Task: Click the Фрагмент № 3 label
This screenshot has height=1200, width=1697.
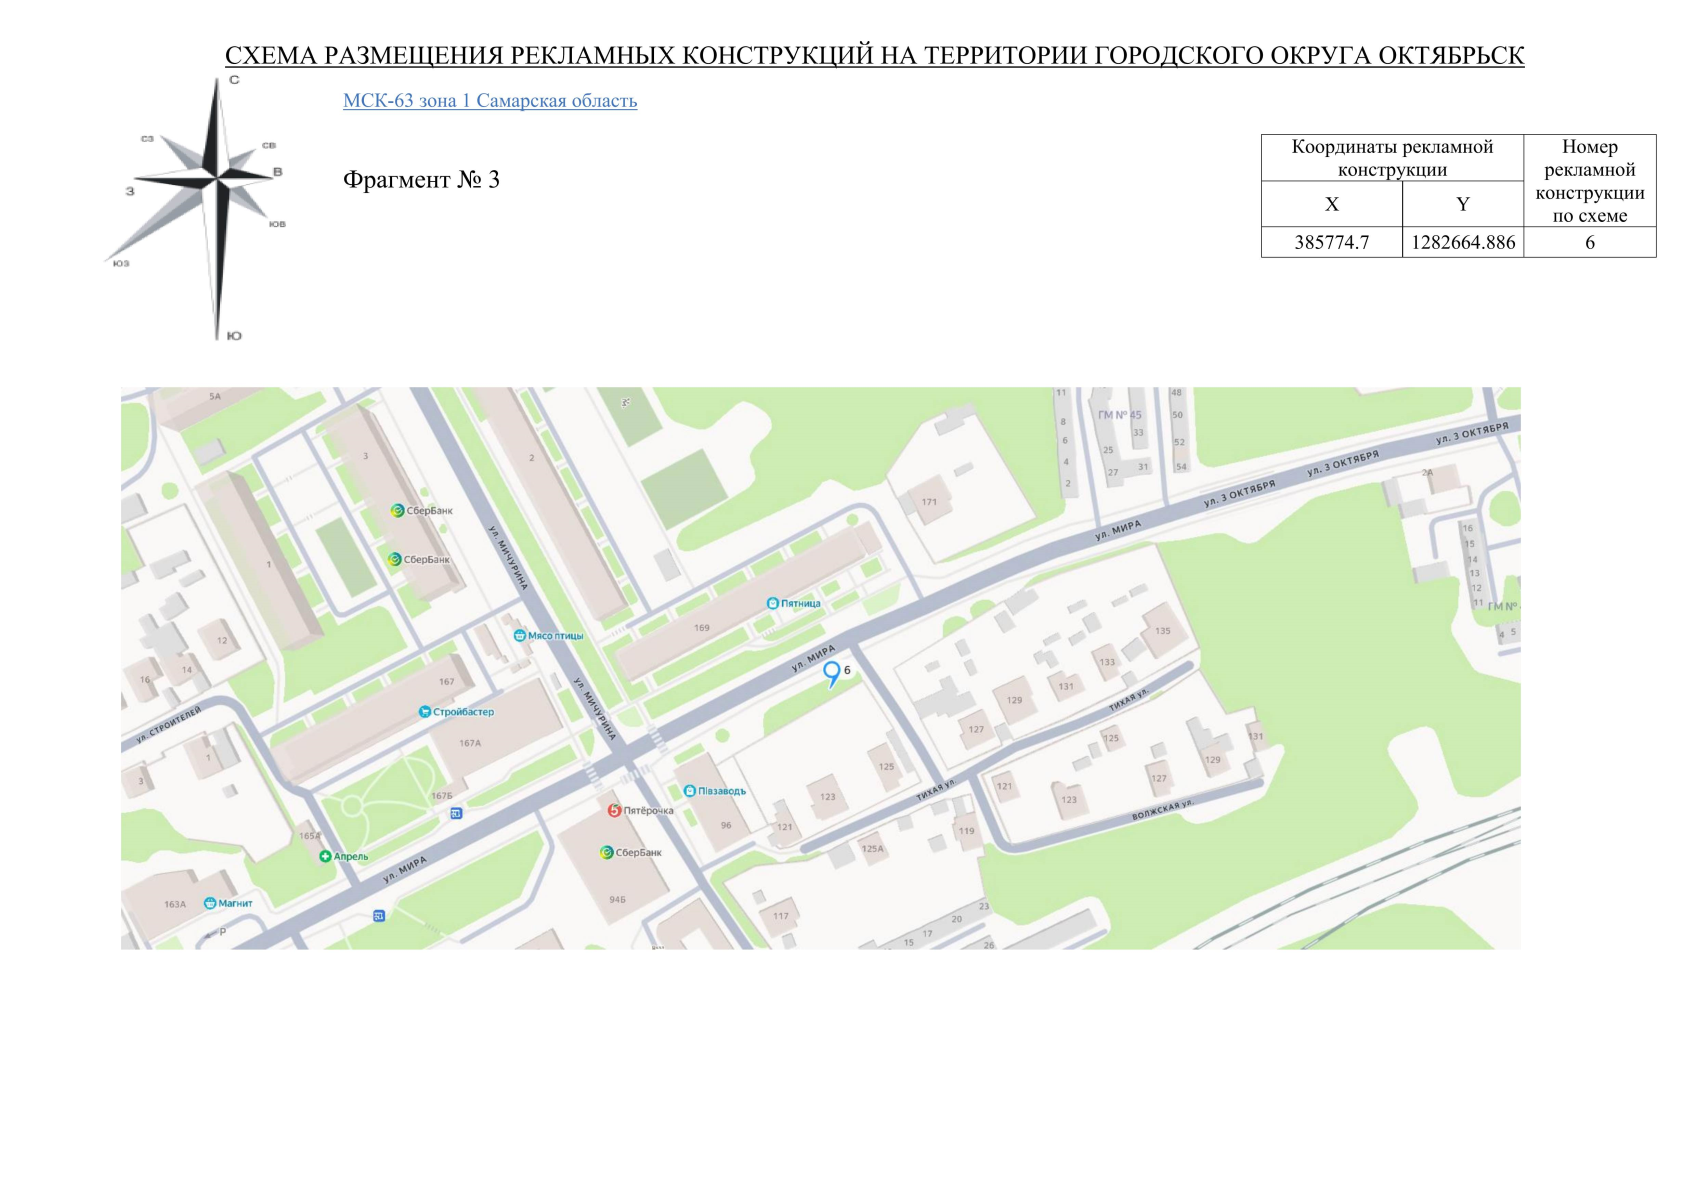Action: pyautogui.click(x=421, y=180)
